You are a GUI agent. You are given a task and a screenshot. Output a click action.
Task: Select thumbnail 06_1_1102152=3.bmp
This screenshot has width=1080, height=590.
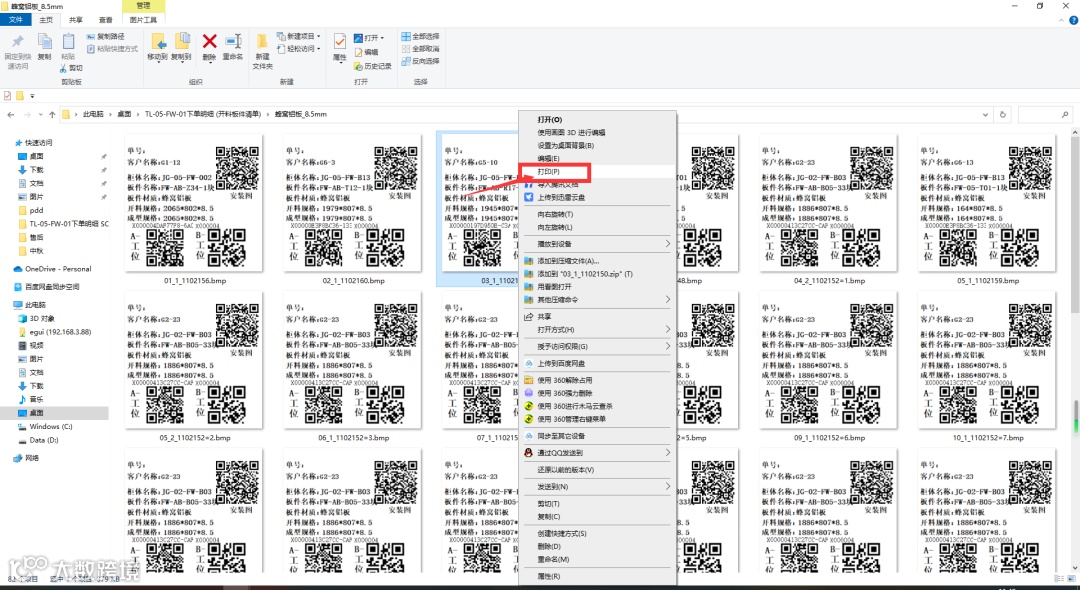[353, 367]
